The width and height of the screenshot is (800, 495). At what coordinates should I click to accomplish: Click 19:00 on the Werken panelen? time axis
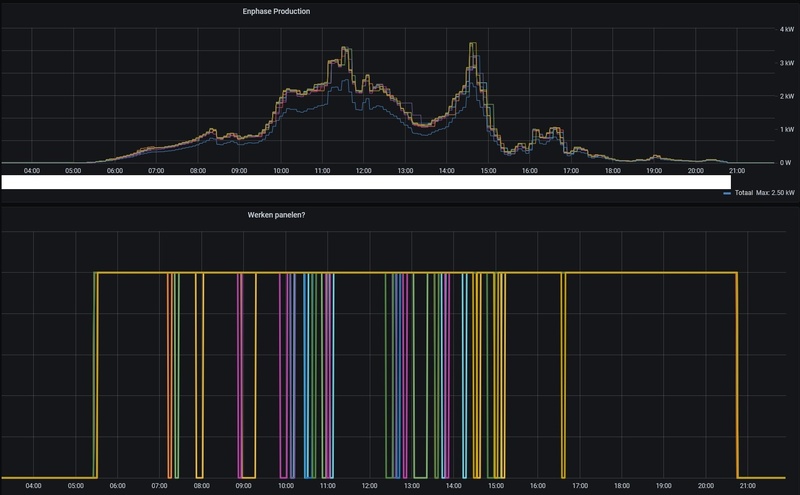pos(664,486)
